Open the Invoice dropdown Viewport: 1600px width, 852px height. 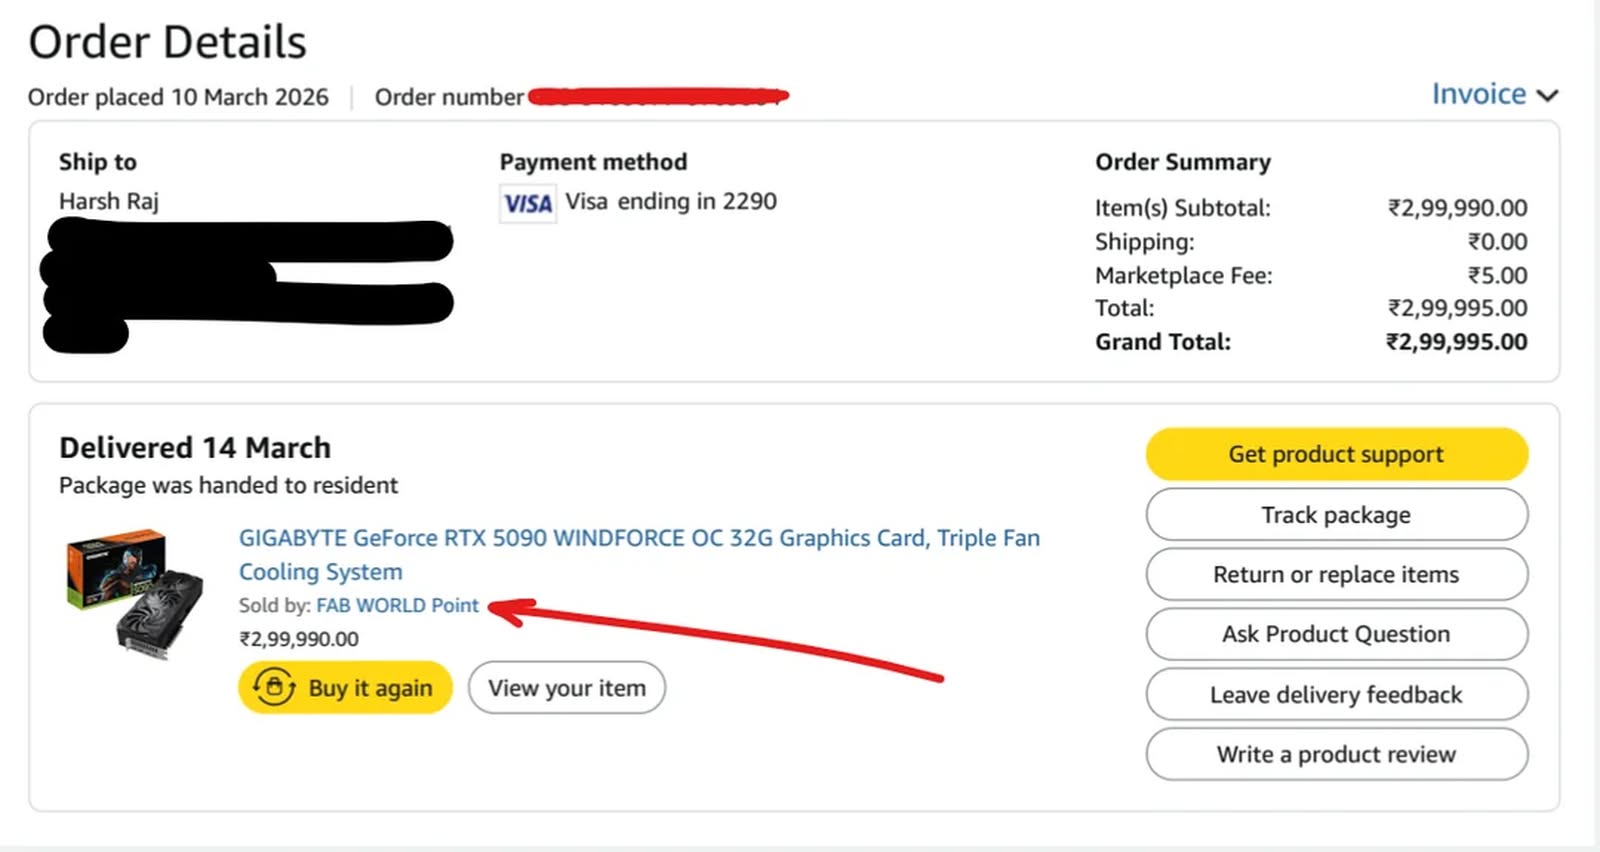coord(1480,94)
